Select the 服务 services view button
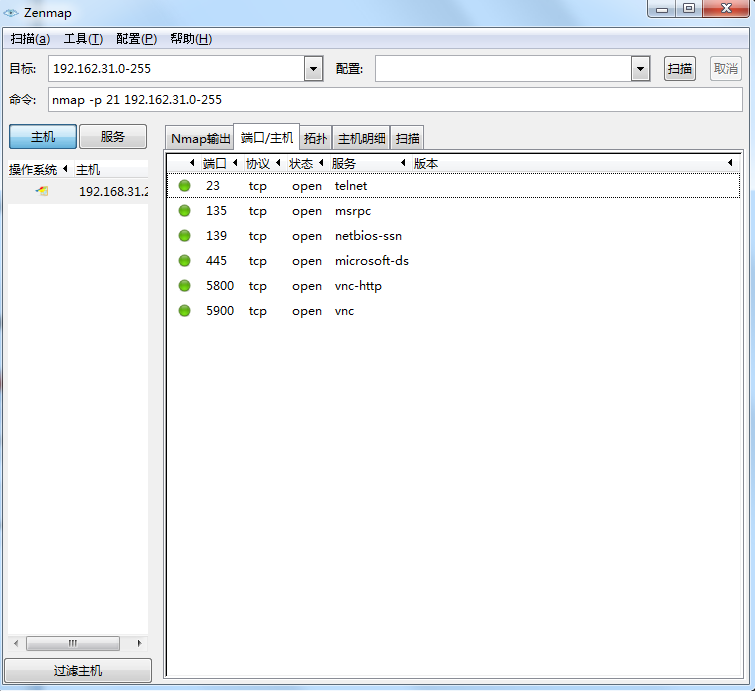This screenshot has height=691, width=755. (113, 137)
